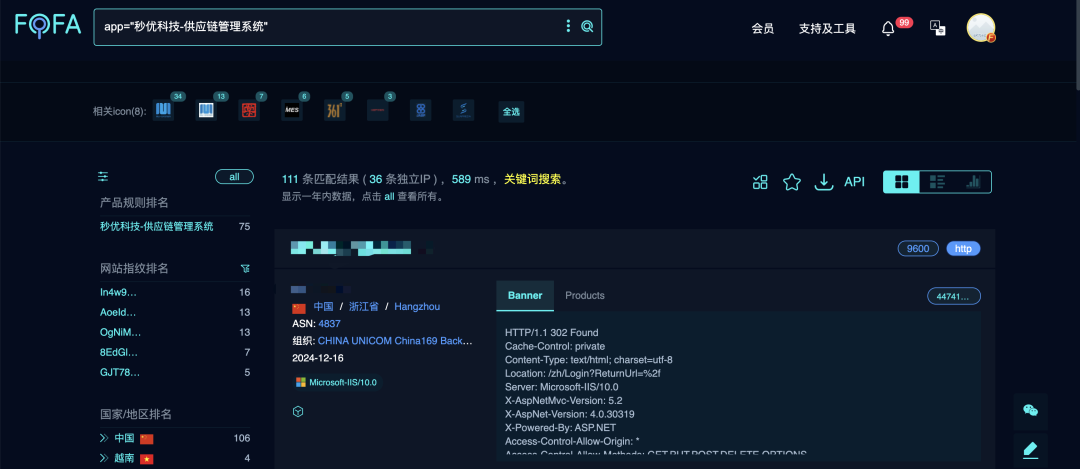
Task: Click the 'all' pill button in sidebar
Action: [234, 177]
